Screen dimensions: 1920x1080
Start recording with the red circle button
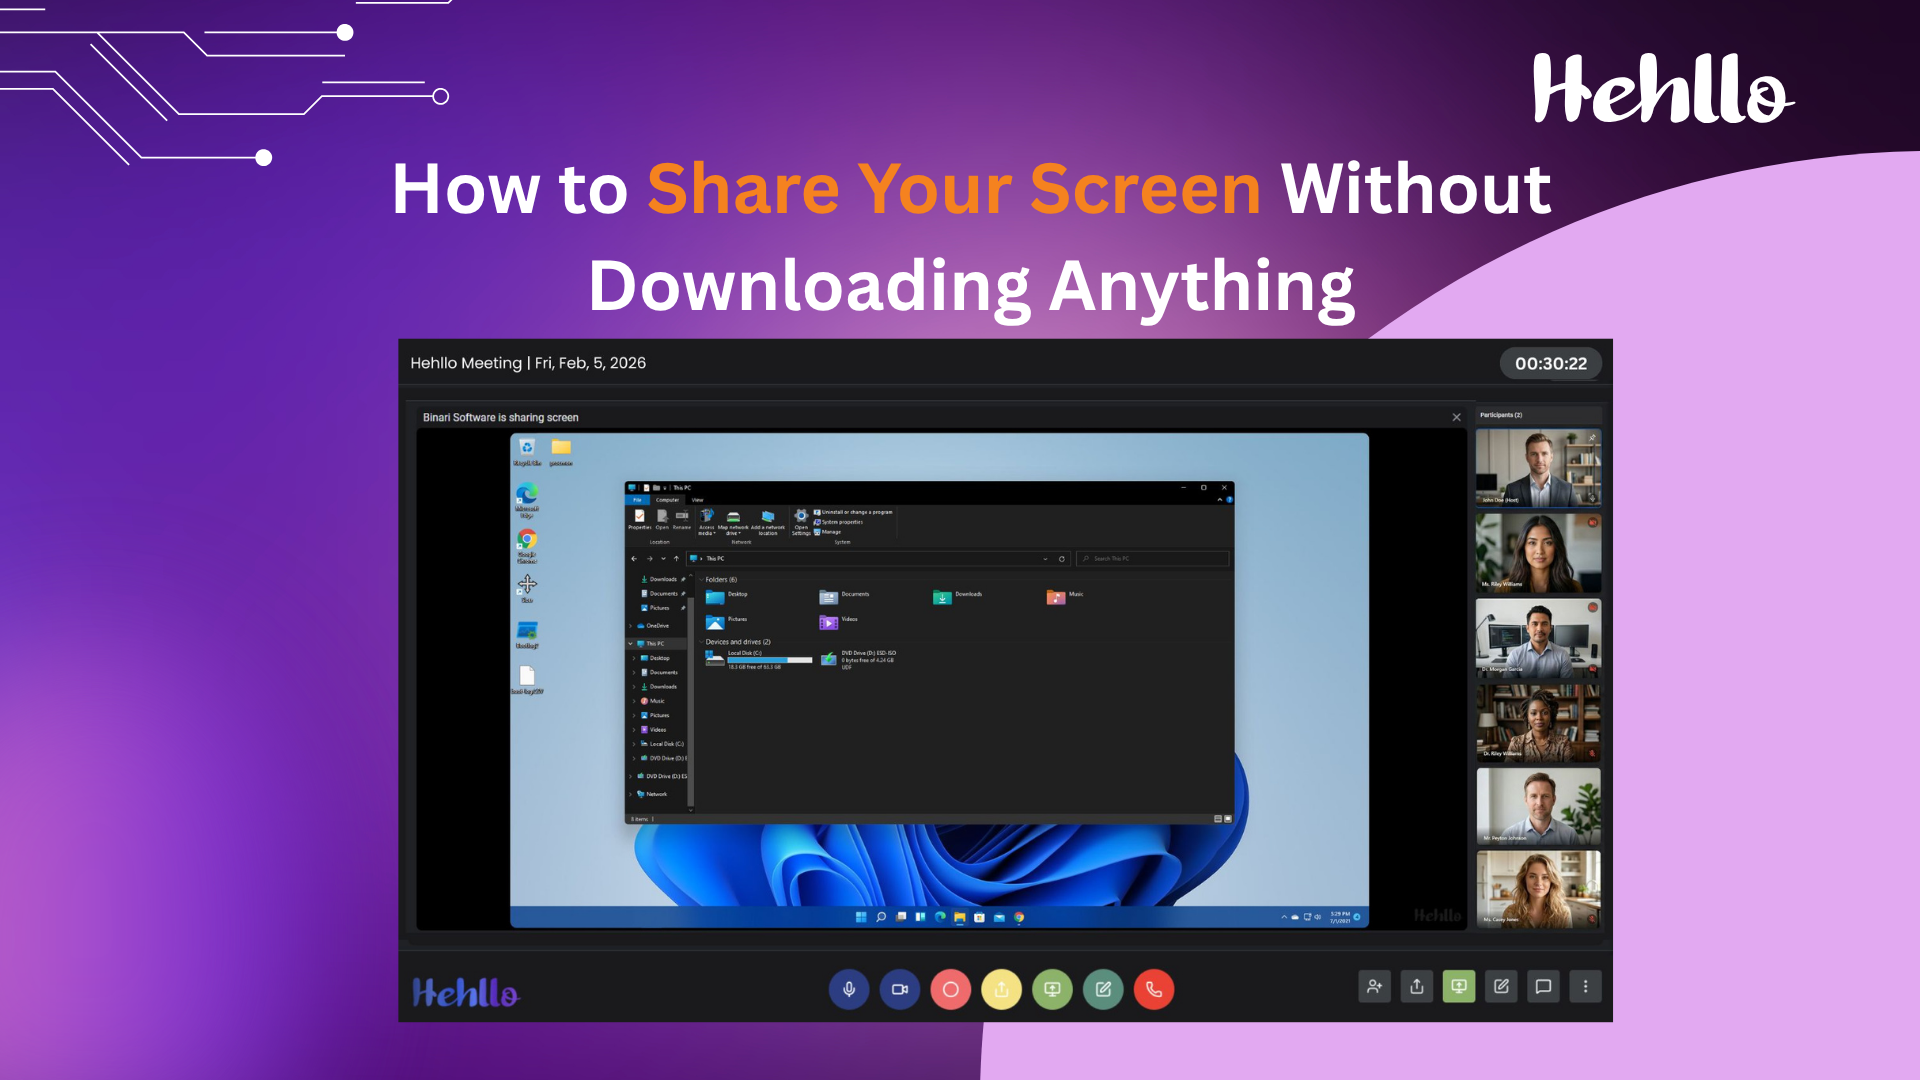[x=951, y=989]
